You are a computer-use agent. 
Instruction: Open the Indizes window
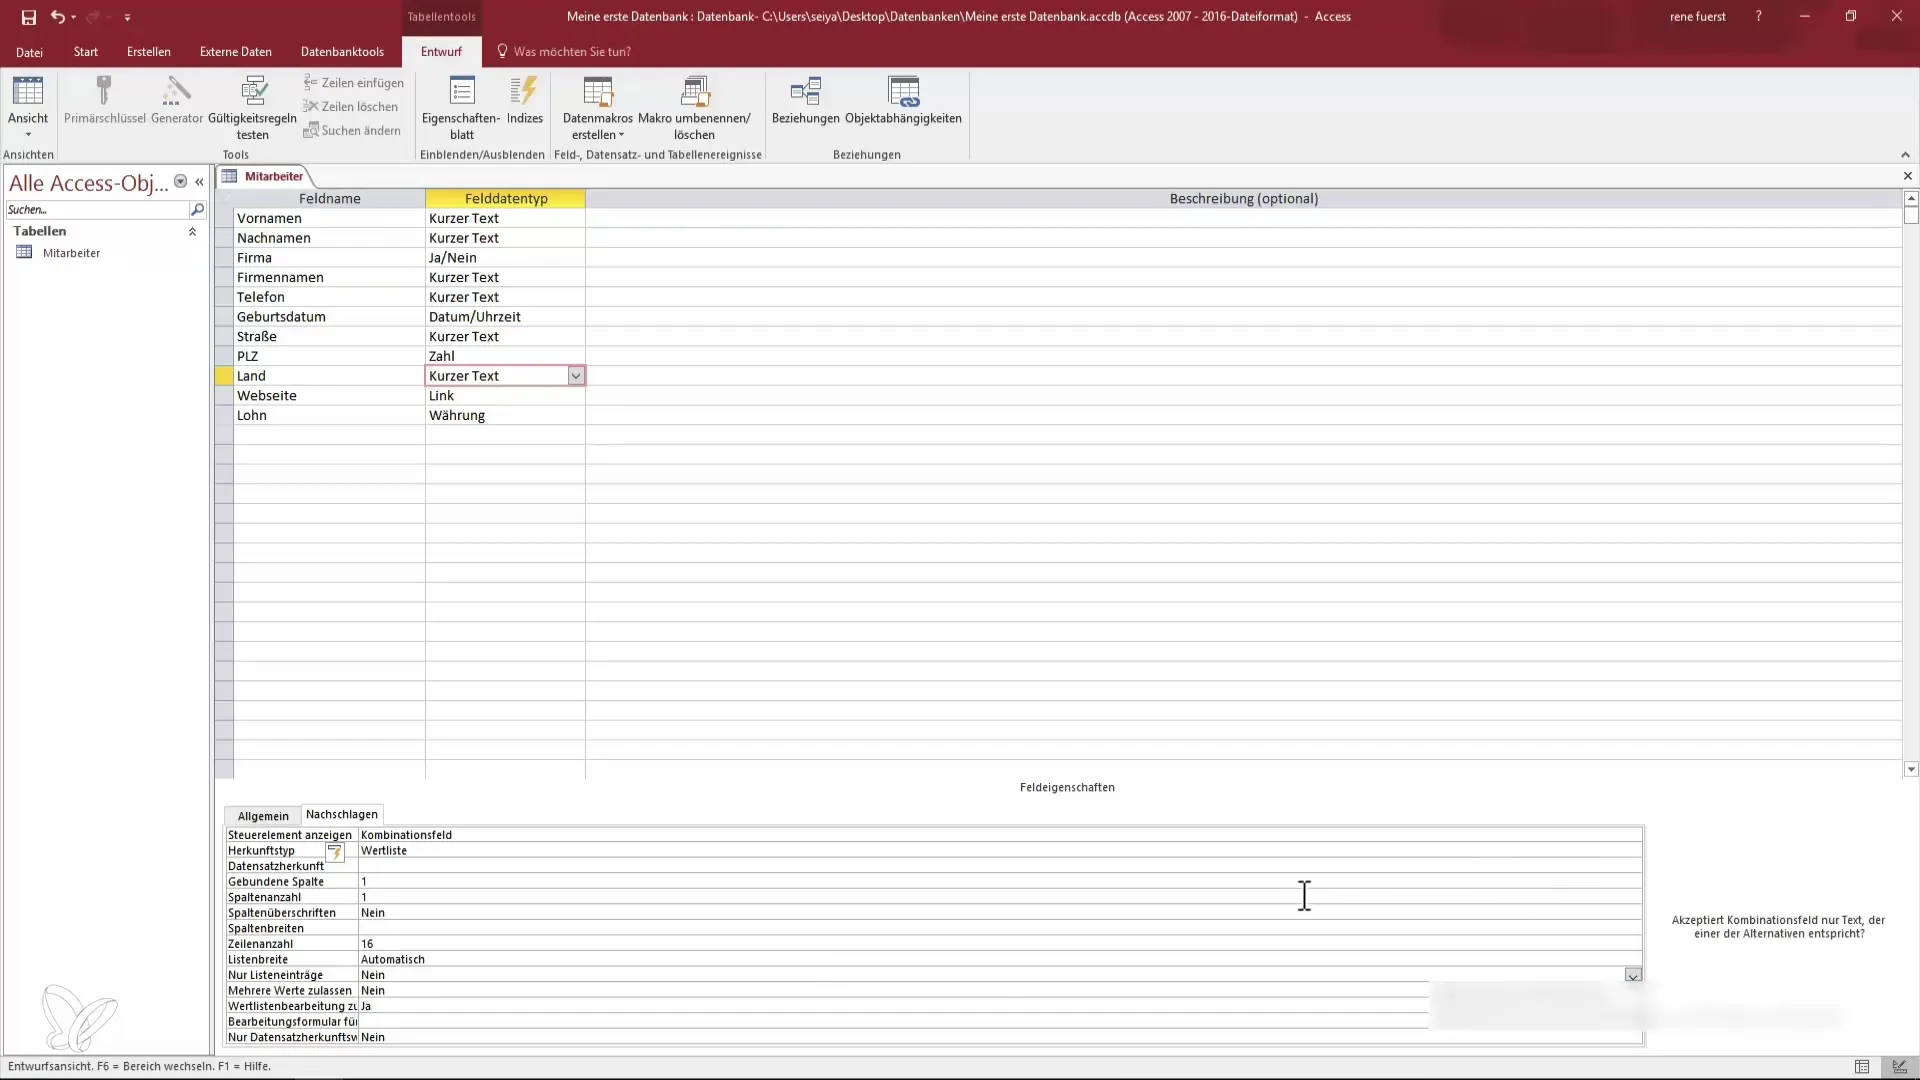524,100
